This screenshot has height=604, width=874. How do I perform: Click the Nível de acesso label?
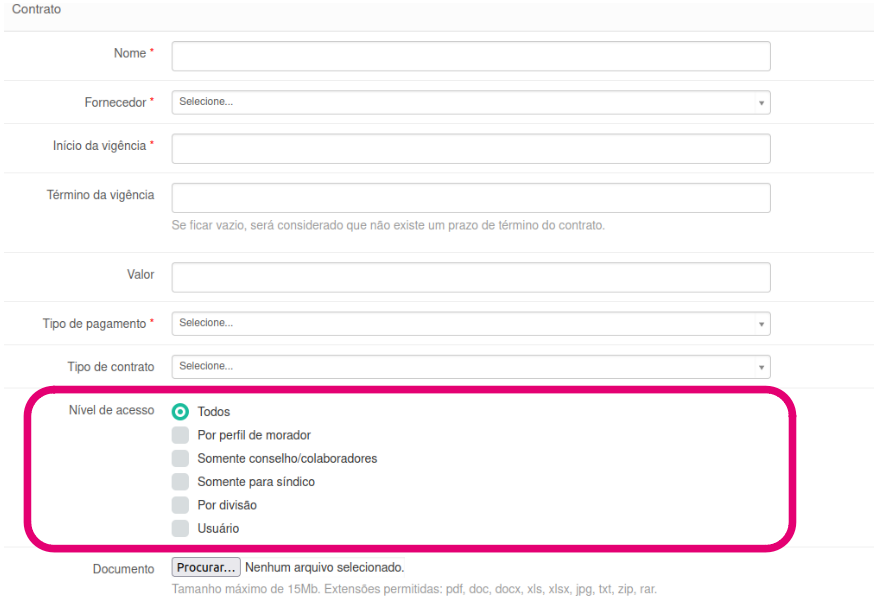click(111, 410)
